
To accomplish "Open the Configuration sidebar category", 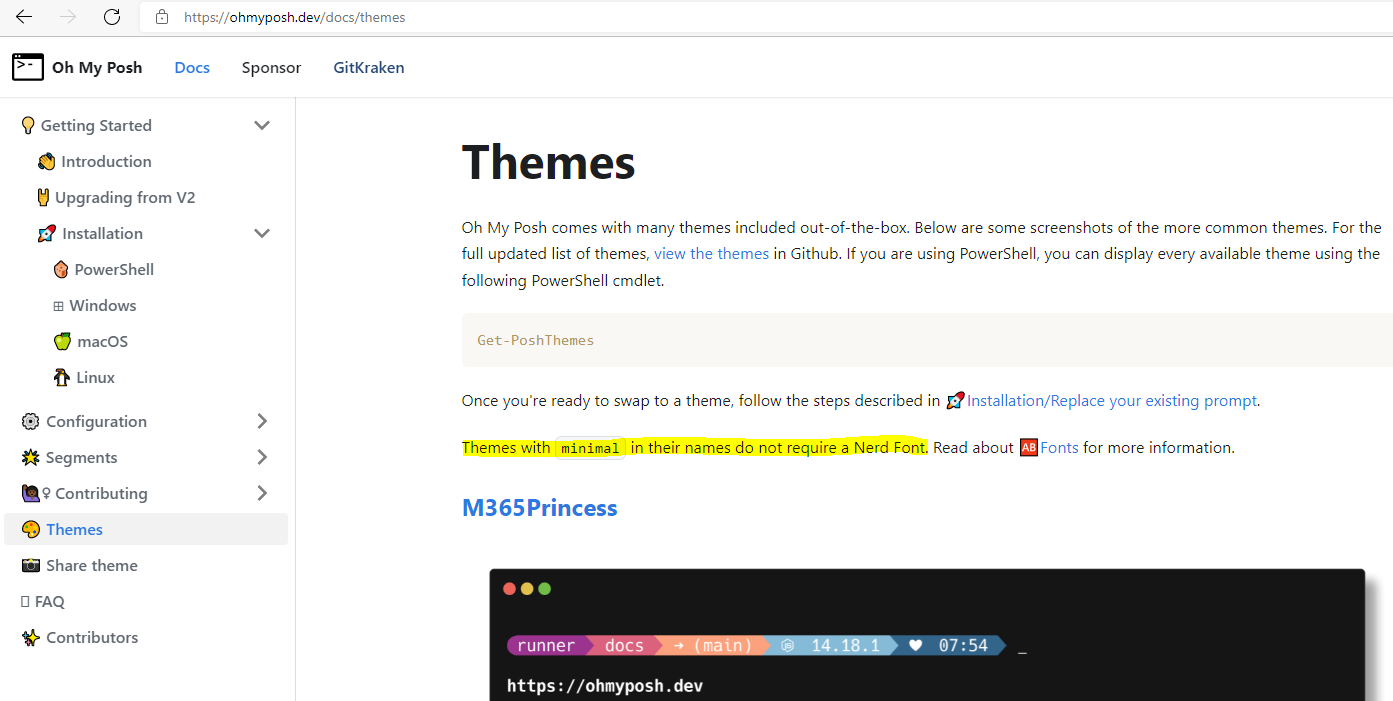I will [x=96, y=421].
